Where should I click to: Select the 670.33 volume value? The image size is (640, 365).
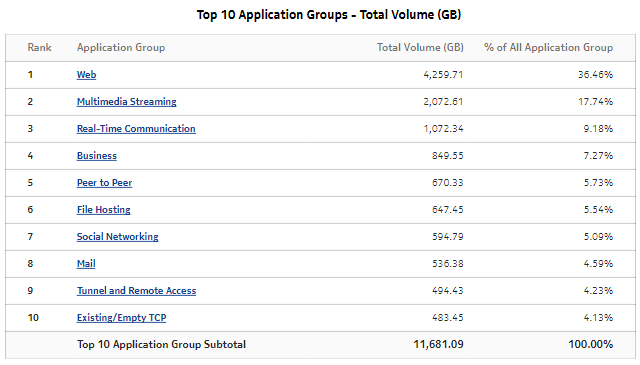(x=448, y=182)
